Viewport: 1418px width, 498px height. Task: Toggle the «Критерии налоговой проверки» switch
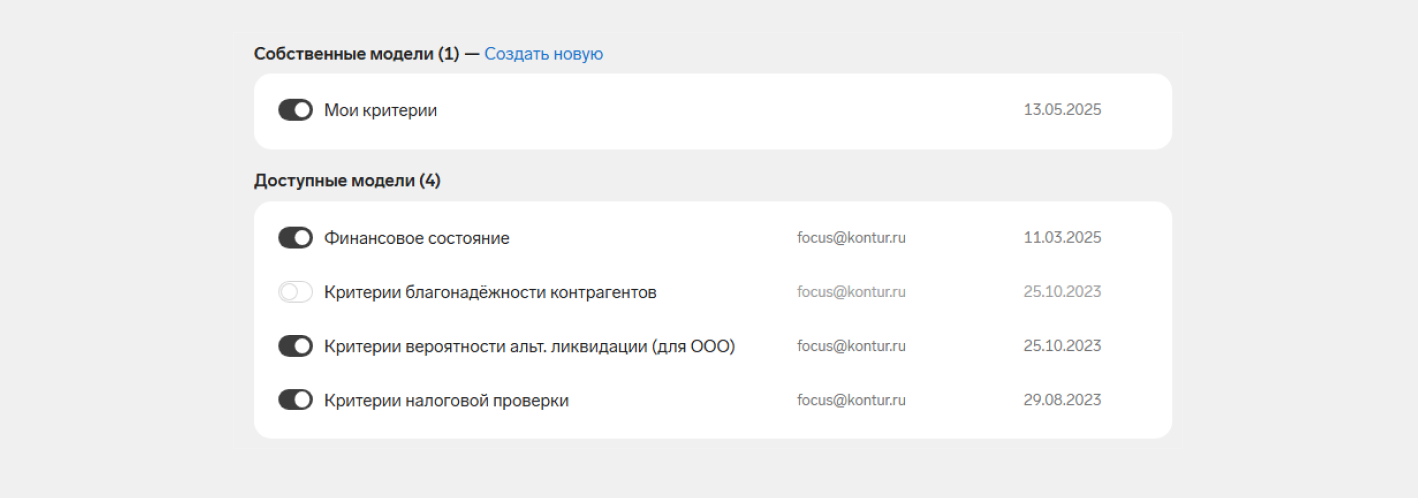point(295,400)
